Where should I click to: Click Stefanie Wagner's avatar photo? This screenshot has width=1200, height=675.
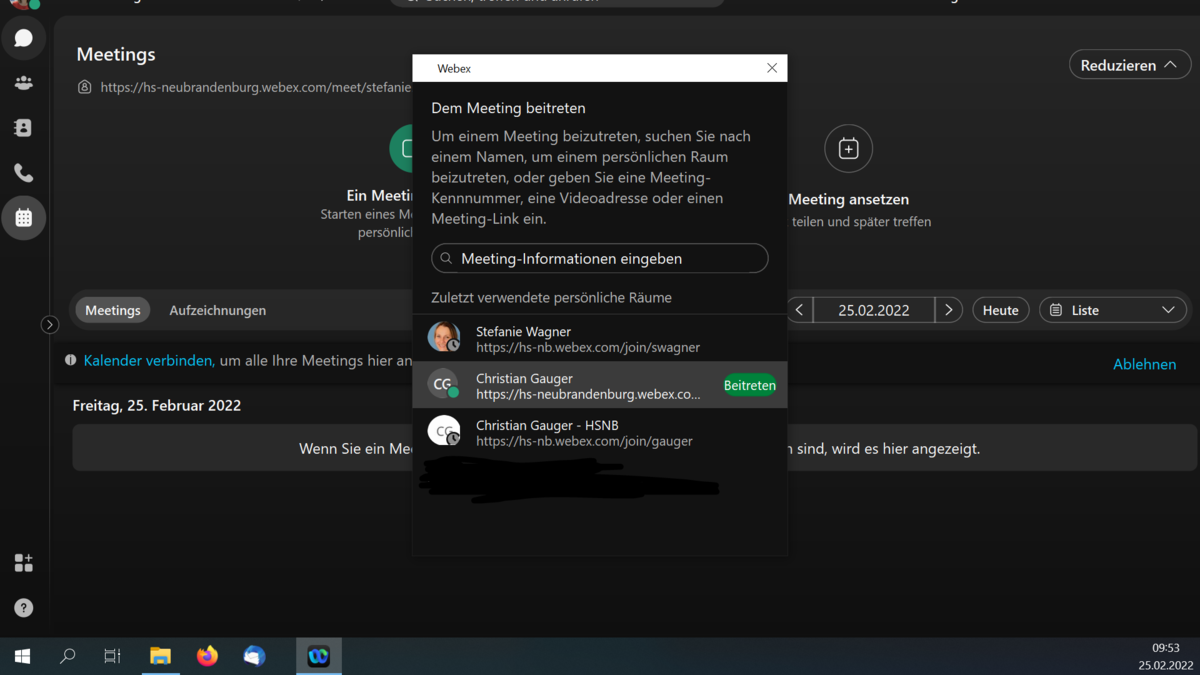443,337
